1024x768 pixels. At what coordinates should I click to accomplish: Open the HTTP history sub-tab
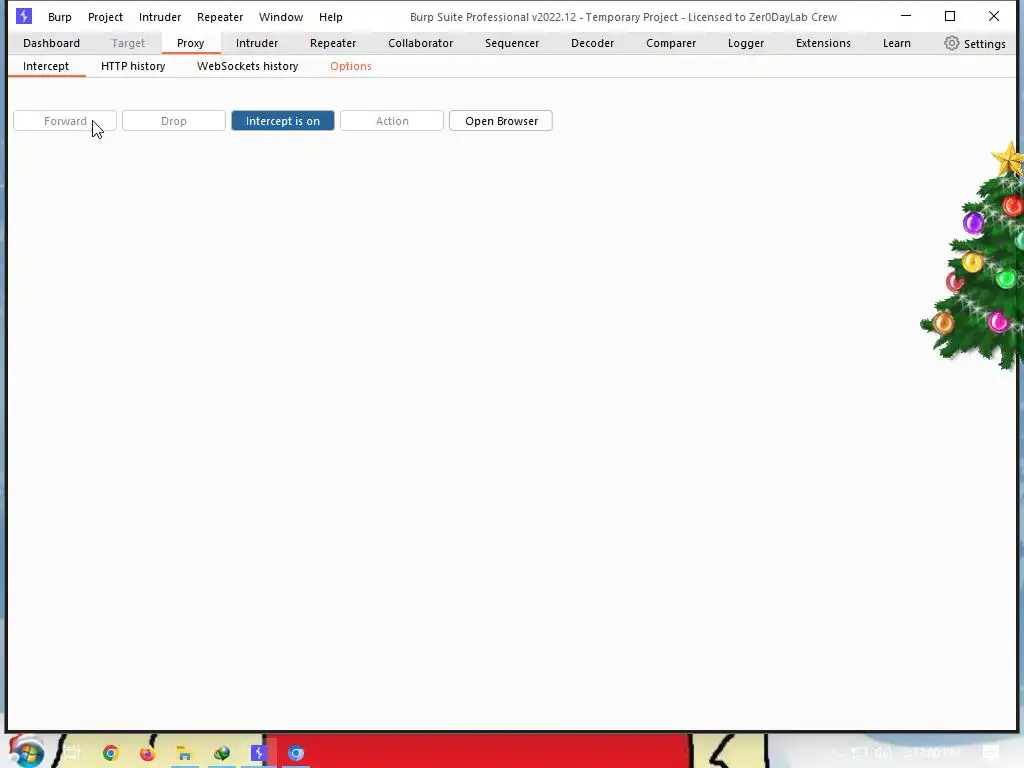tap(133, 66)
